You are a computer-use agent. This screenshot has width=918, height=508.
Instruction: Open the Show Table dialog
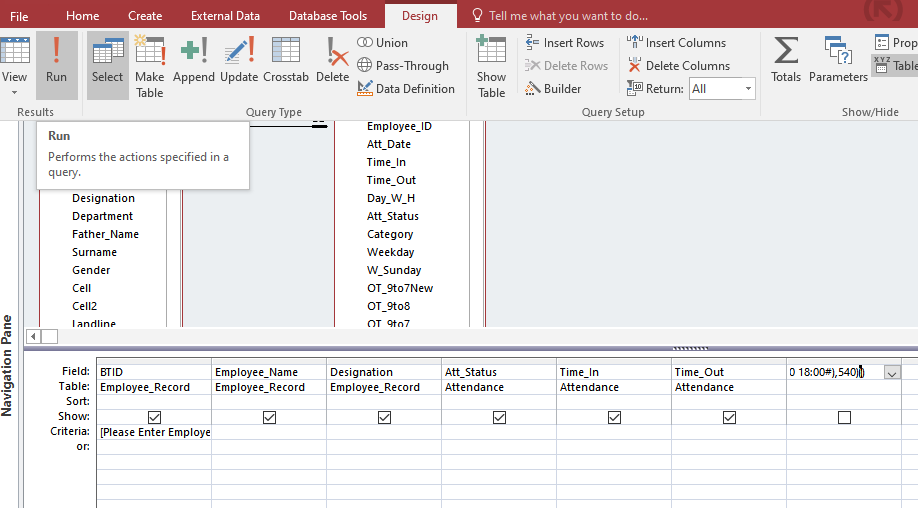(491, 65)
